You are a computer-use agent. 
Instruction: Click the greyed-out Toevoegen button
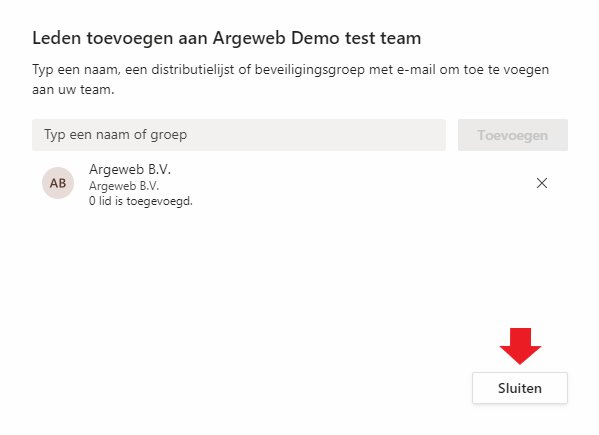513,135
